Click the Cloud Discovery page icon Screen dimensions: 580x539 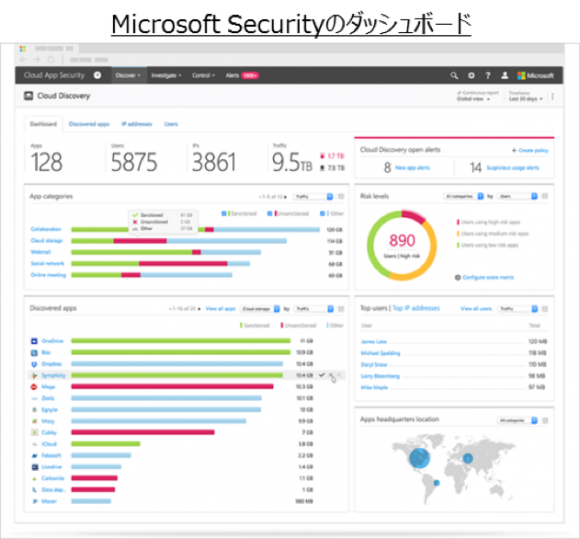point(28,96)
